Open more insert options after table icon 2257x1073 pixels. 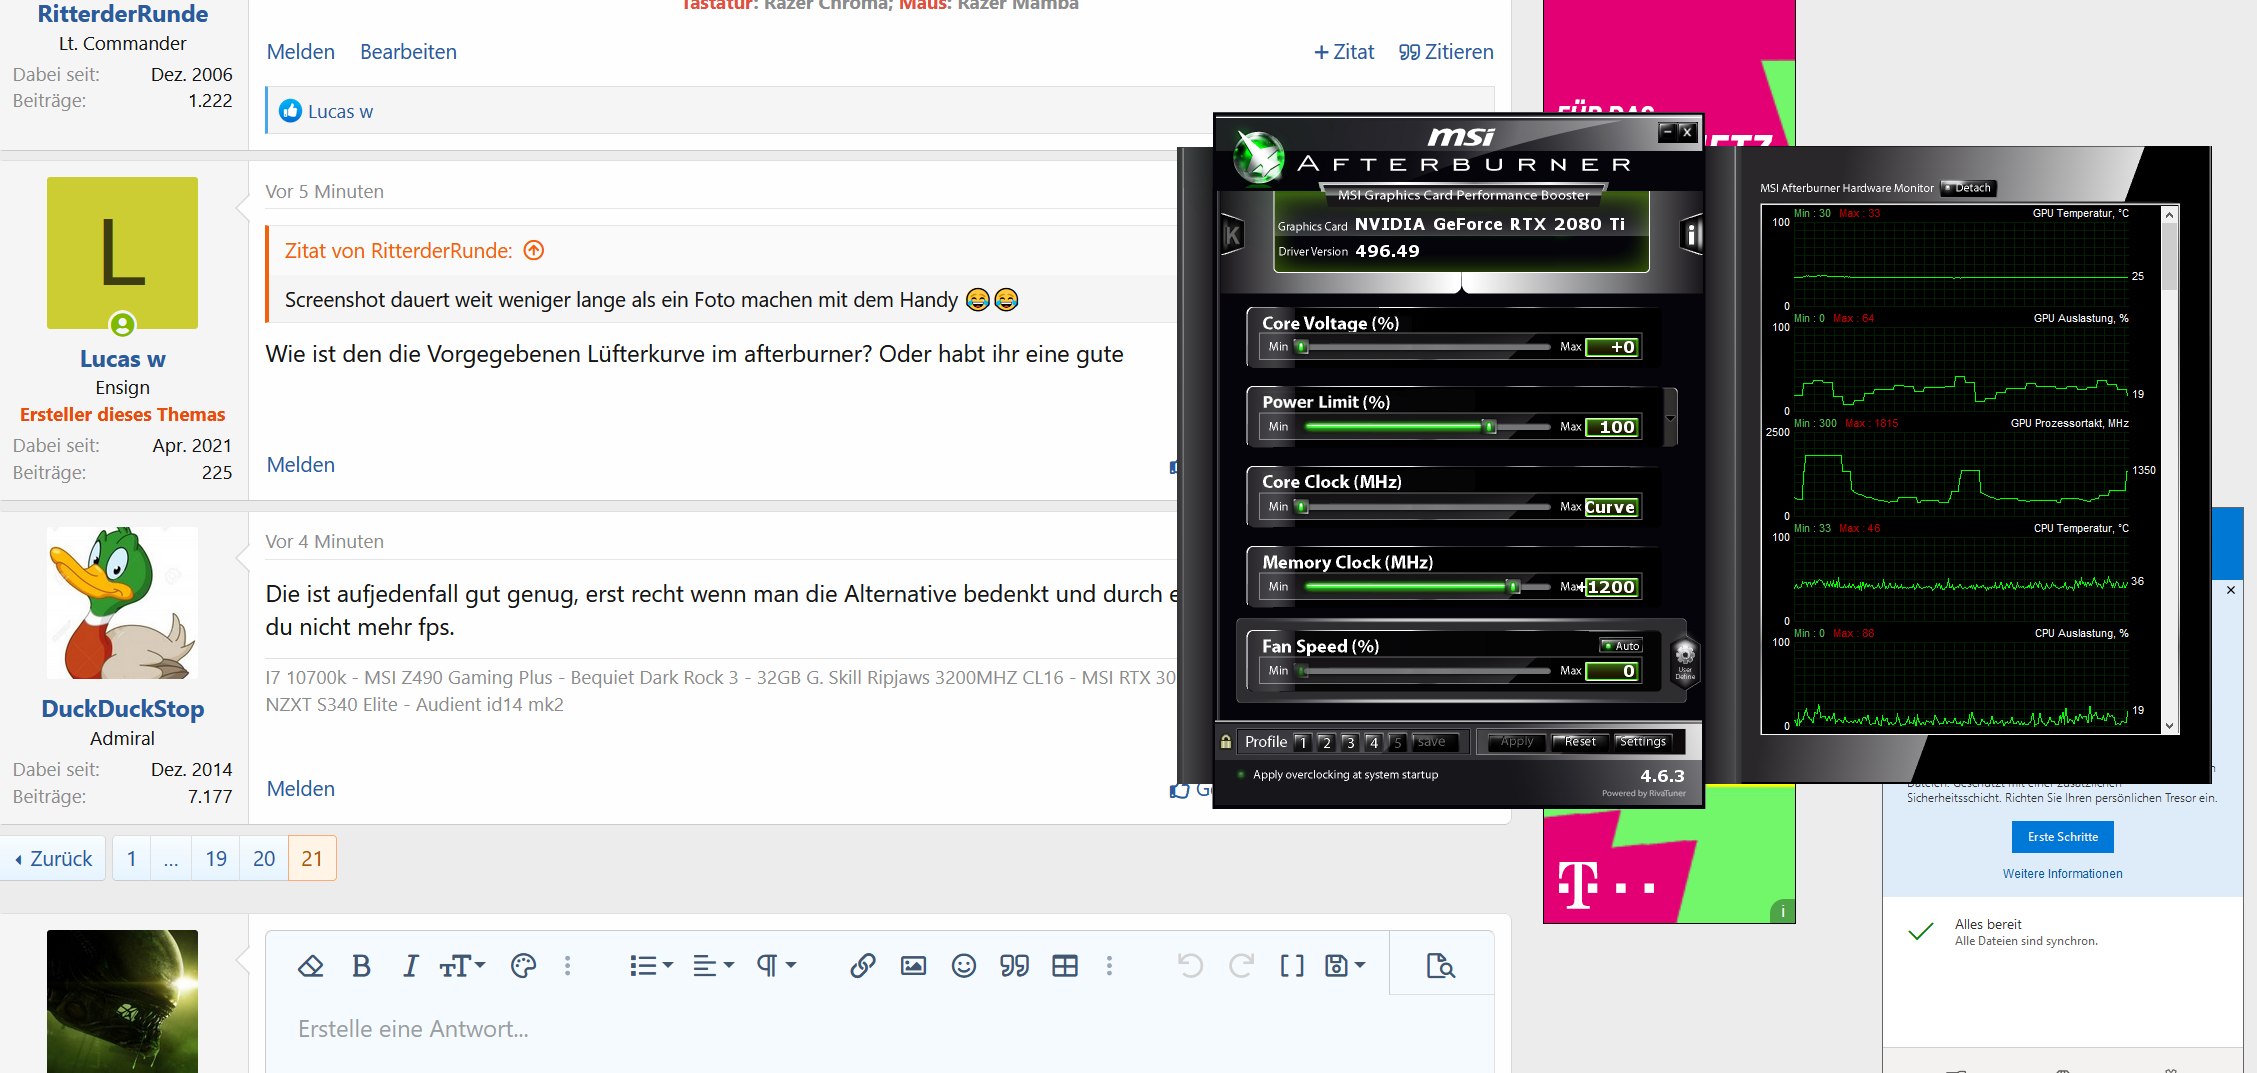pos(1109,965)
